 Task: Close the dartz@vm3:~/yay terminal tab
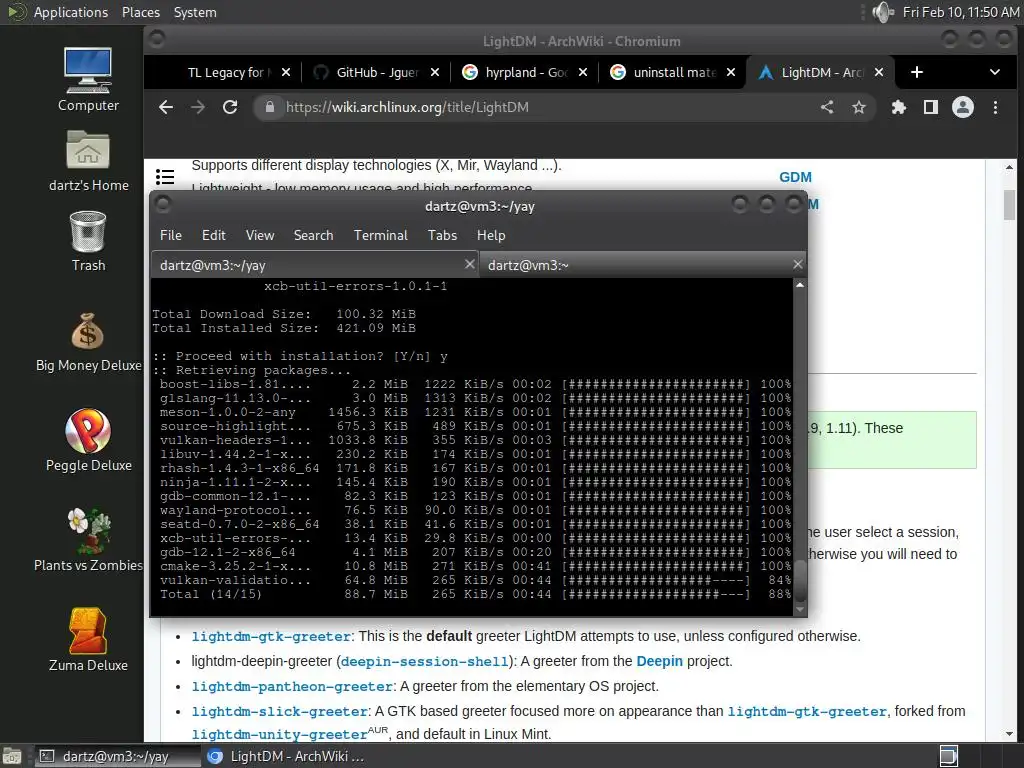pos(470,264)
